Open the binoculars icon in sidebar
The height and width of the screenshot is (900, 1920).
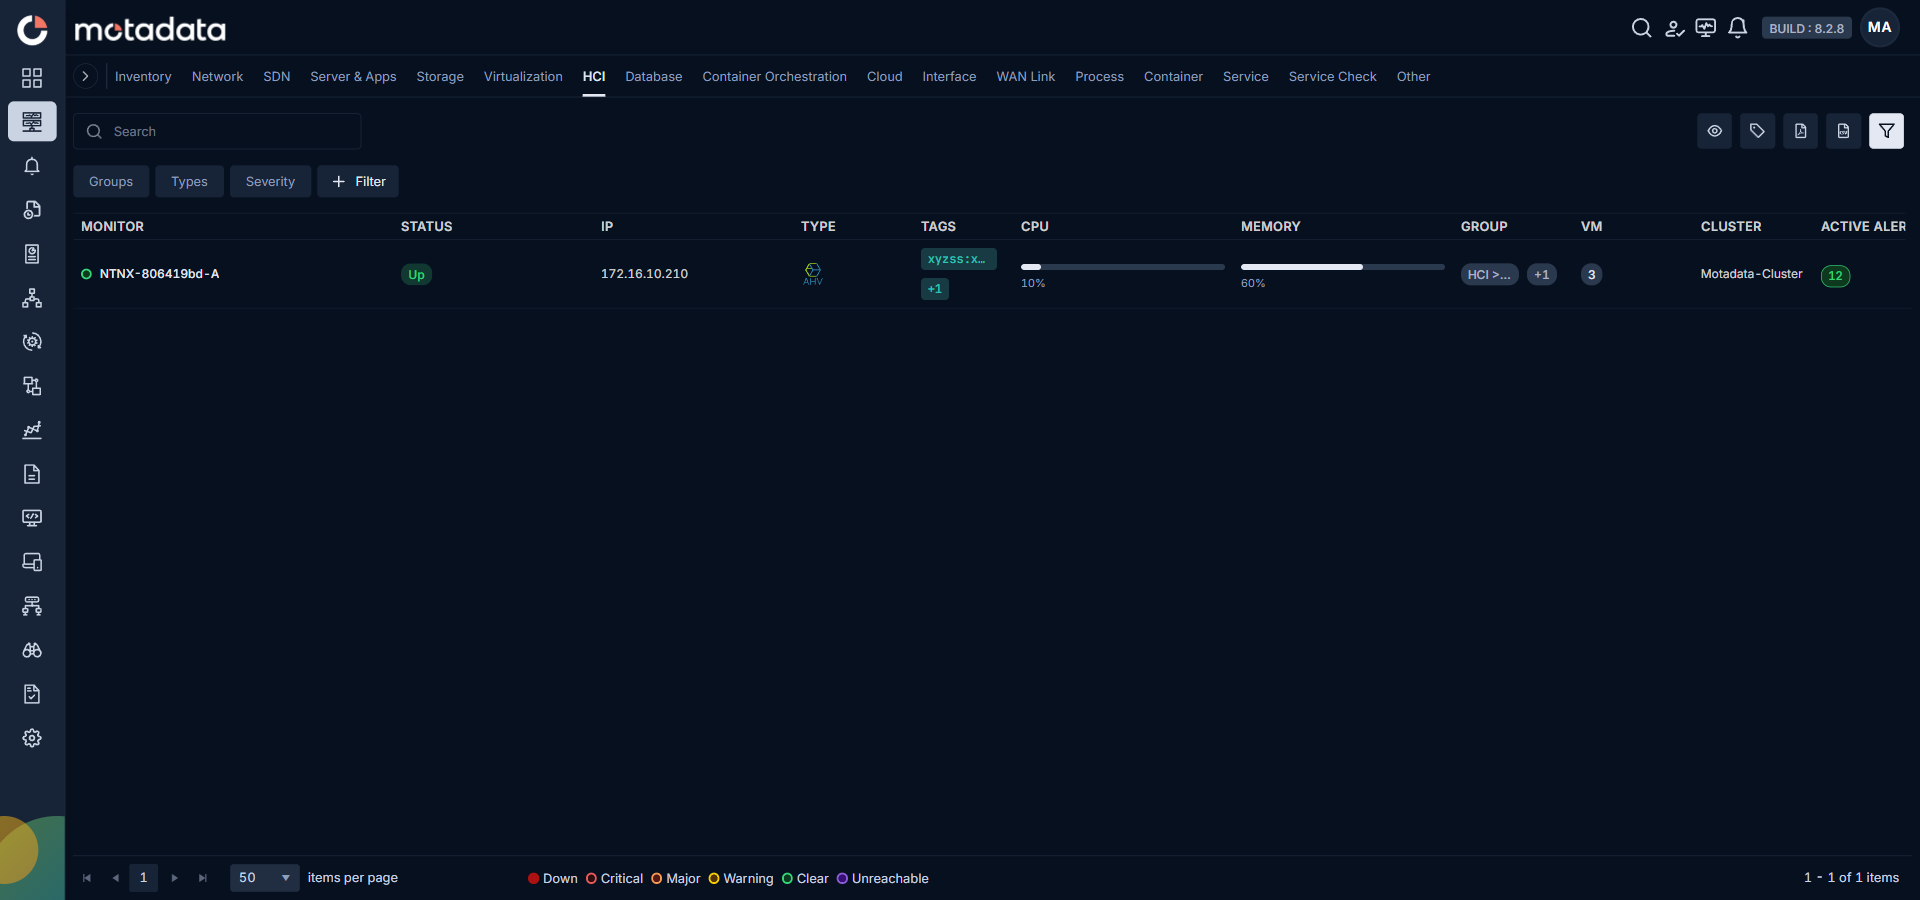tap(32, 650)
